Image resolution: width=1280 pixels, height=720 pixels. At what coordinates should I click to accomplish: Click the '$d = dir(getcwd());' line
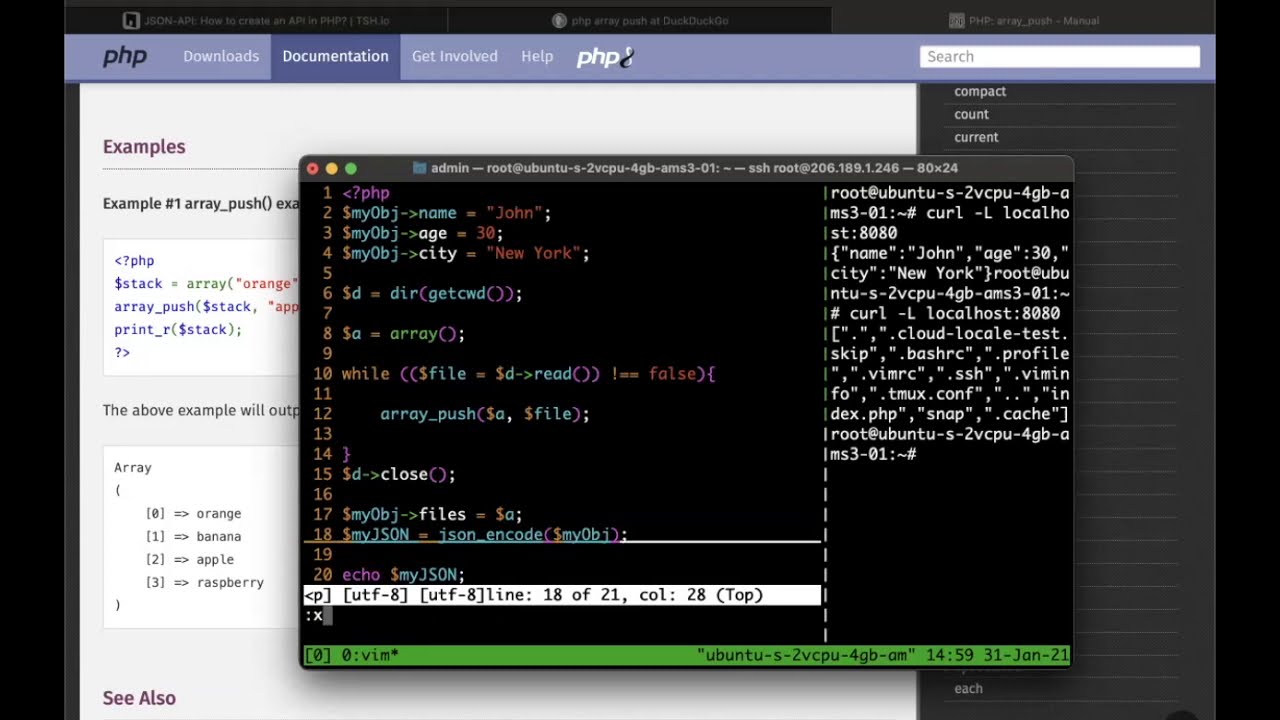tap(432, 293)
